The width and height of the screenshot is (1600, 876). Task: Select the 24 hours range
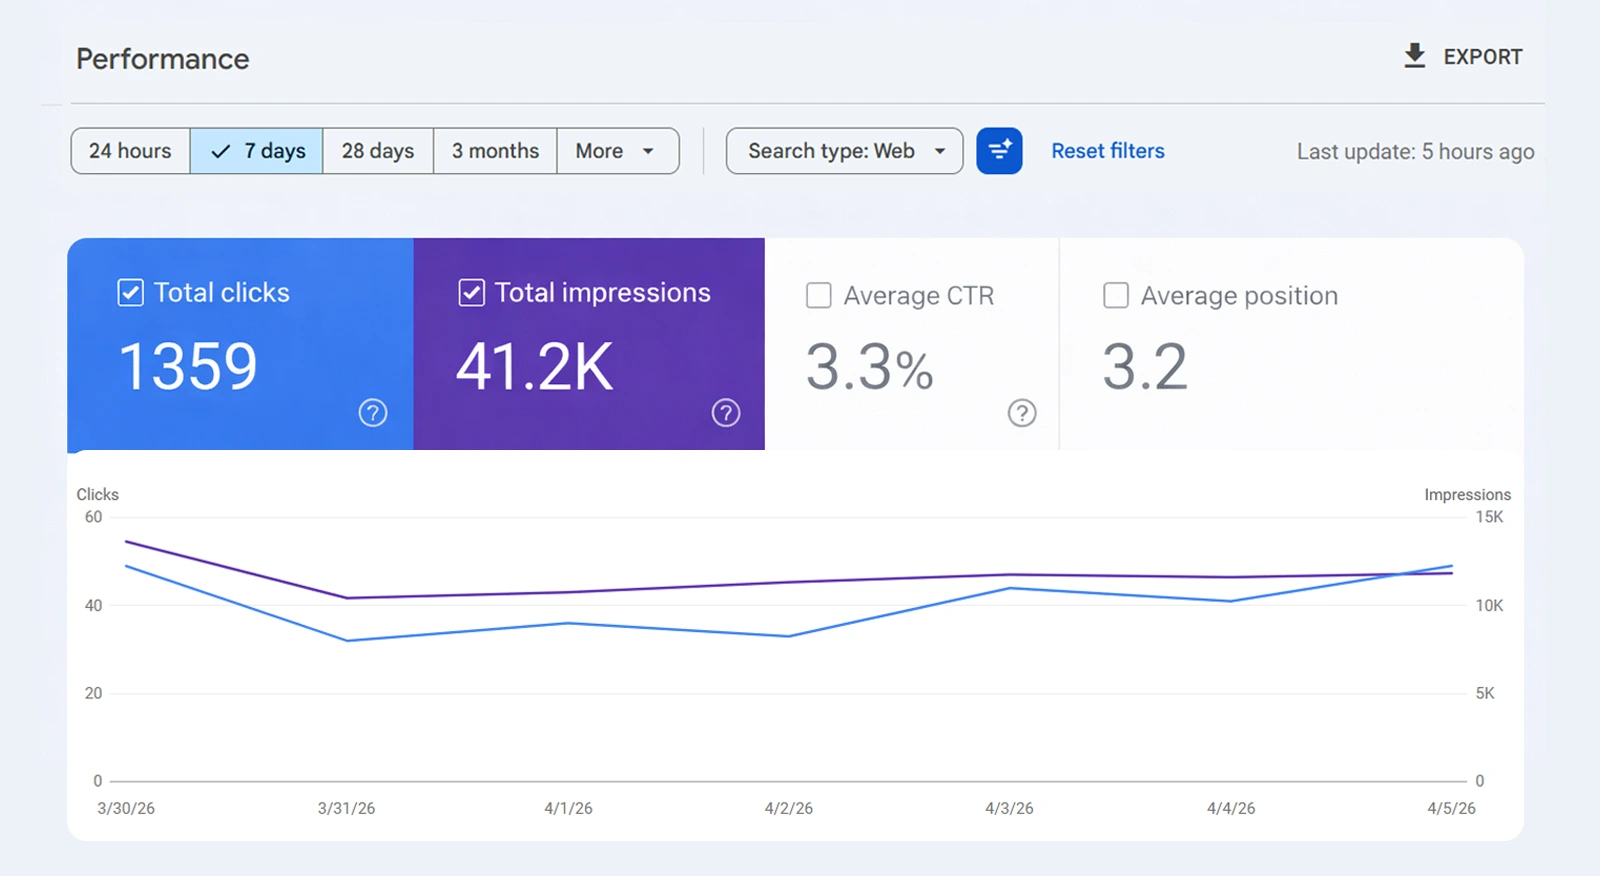pyautogui.click(x=130, y=151)
